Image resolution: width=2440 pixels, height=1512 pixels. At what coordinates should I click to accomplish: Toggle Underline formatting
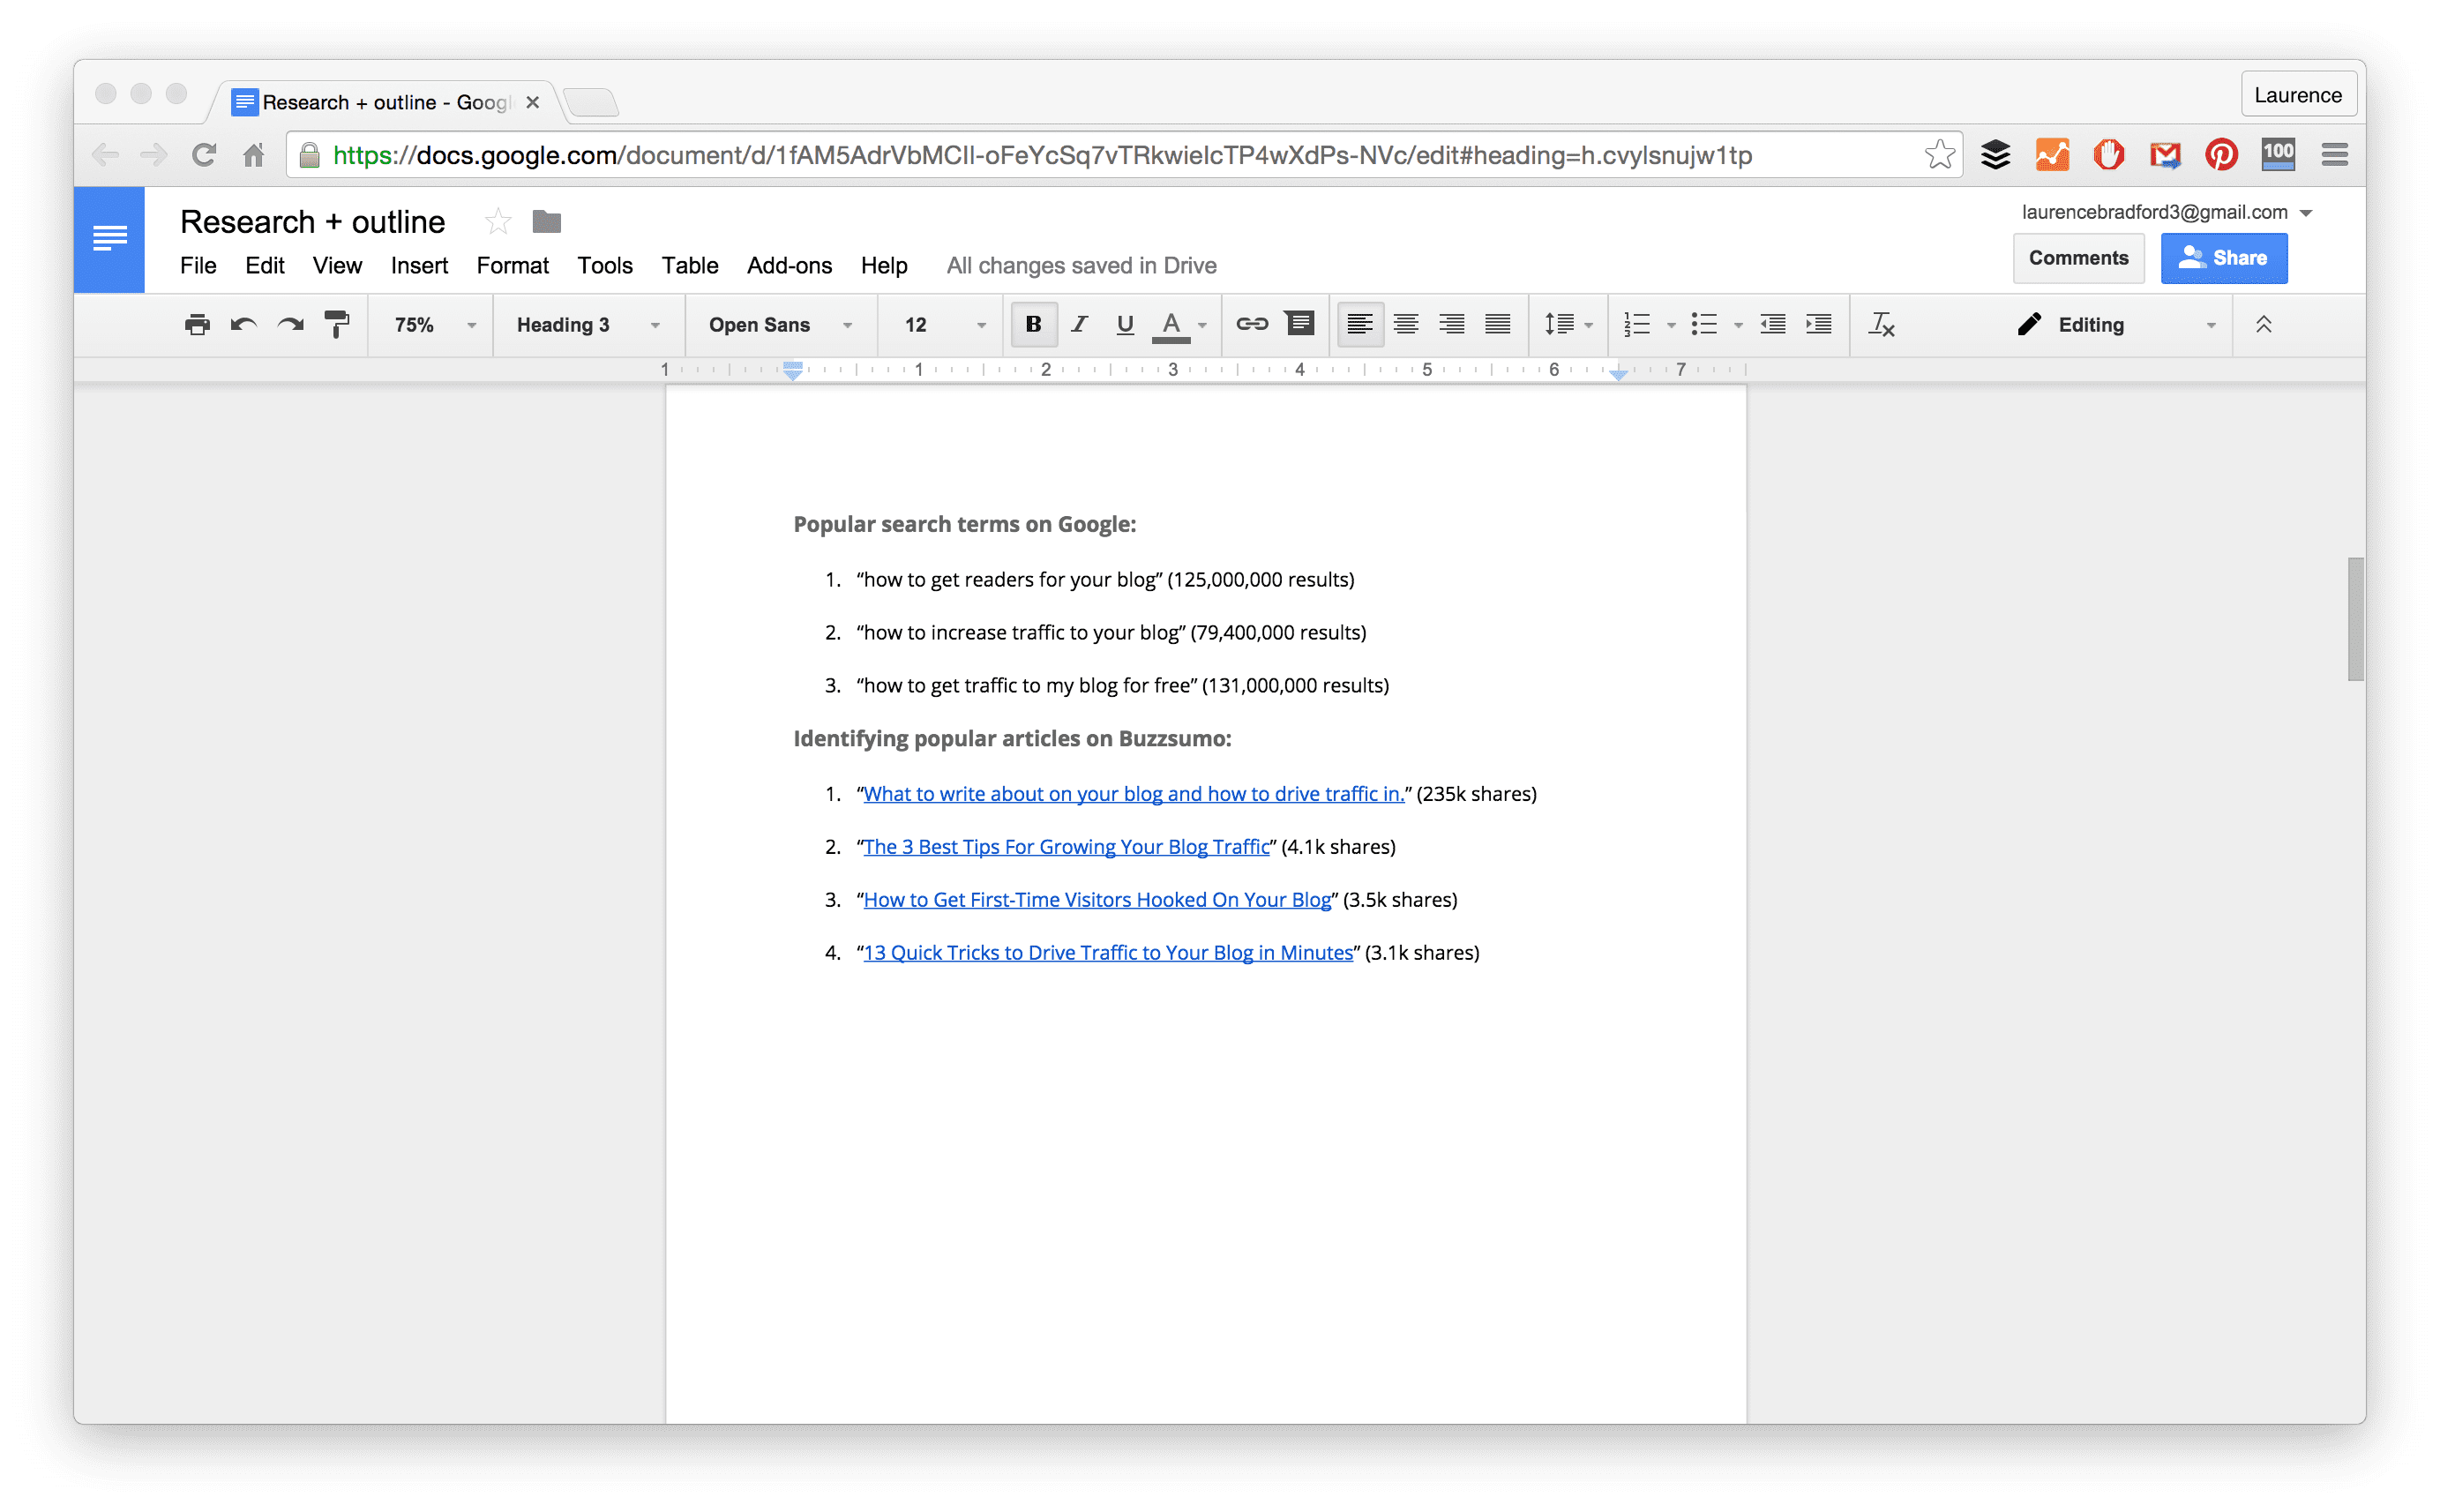click(1125, 324)
